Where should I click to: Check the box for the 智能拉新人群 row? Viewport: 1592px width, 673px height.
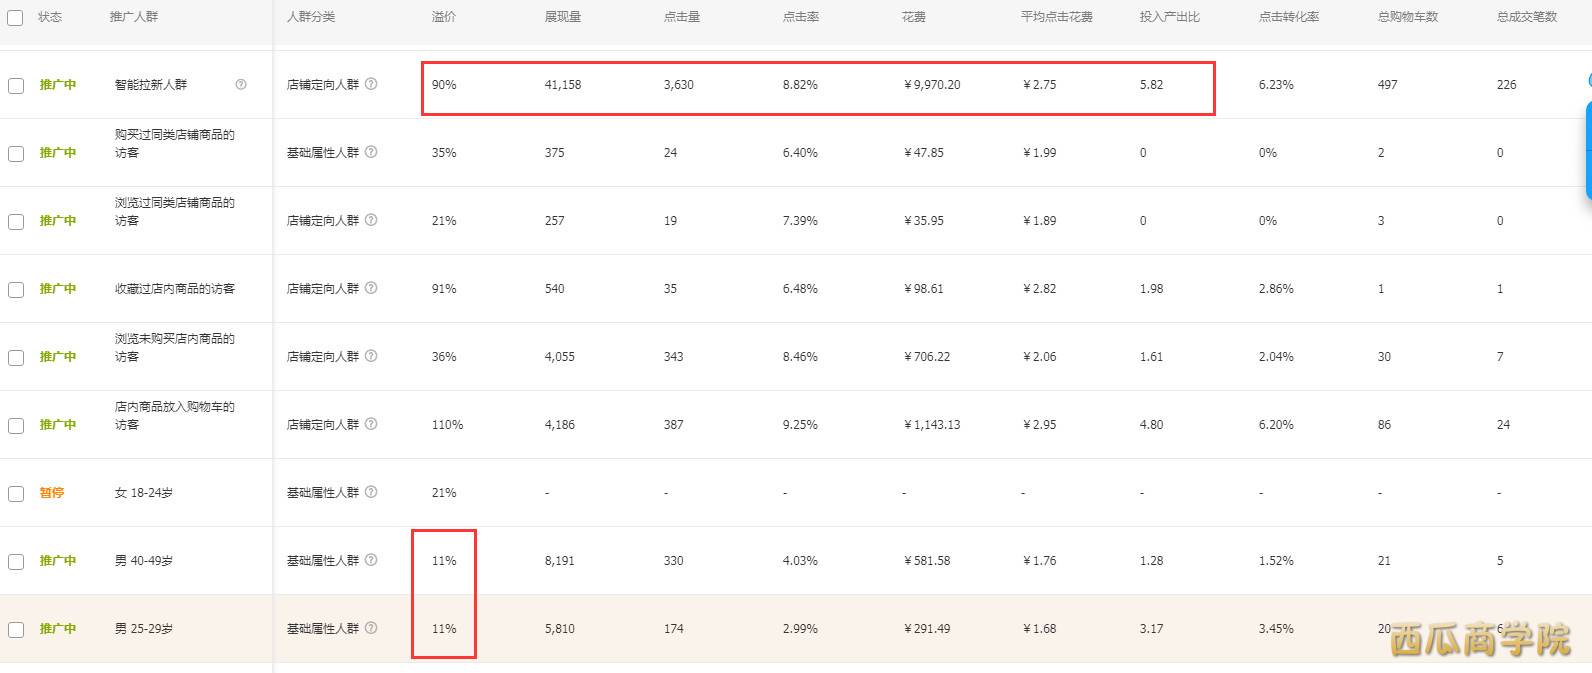click(16, 86)
